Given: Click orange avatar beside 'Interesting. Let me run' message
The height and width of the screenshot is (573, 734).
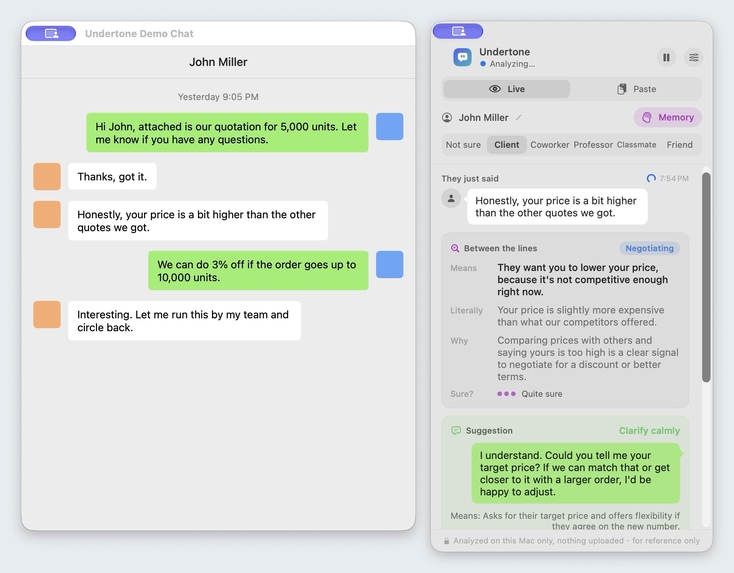Looking at the screenshot, I should click(x=47, y=315).
